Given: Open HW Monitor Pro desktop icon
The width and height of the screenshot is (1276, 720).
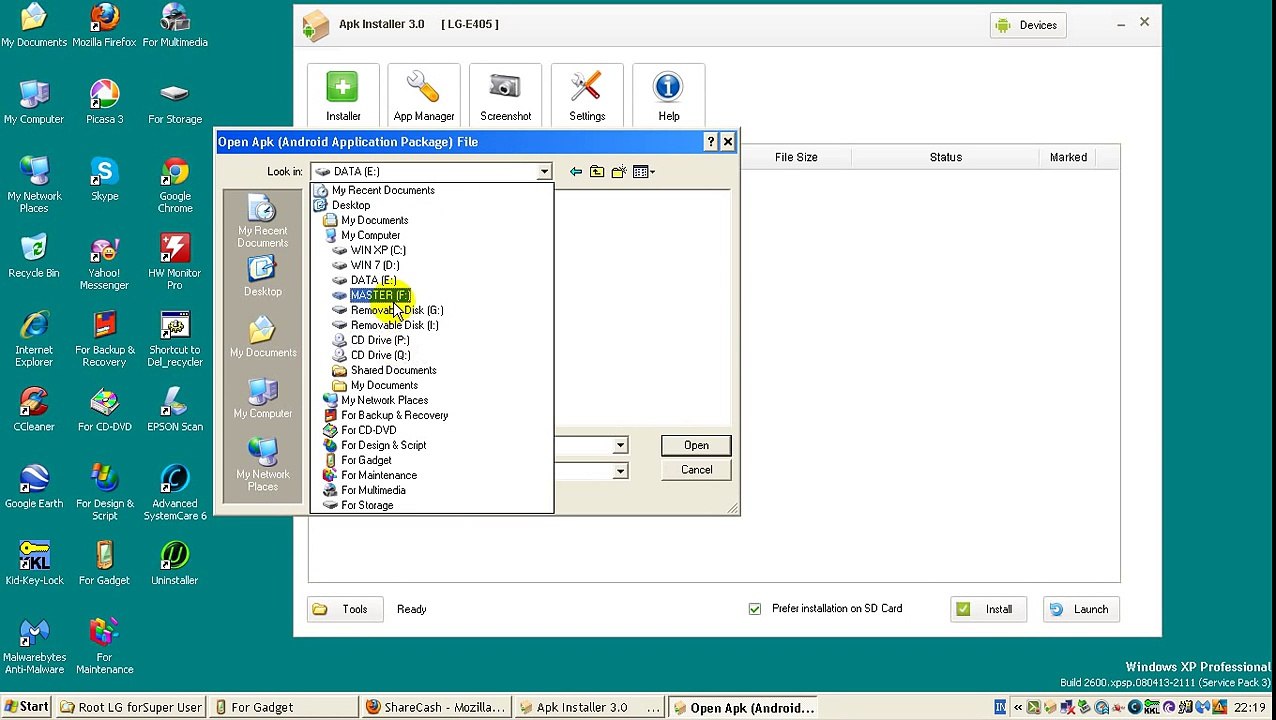Looking at the screenshot, I should (175, 263).
